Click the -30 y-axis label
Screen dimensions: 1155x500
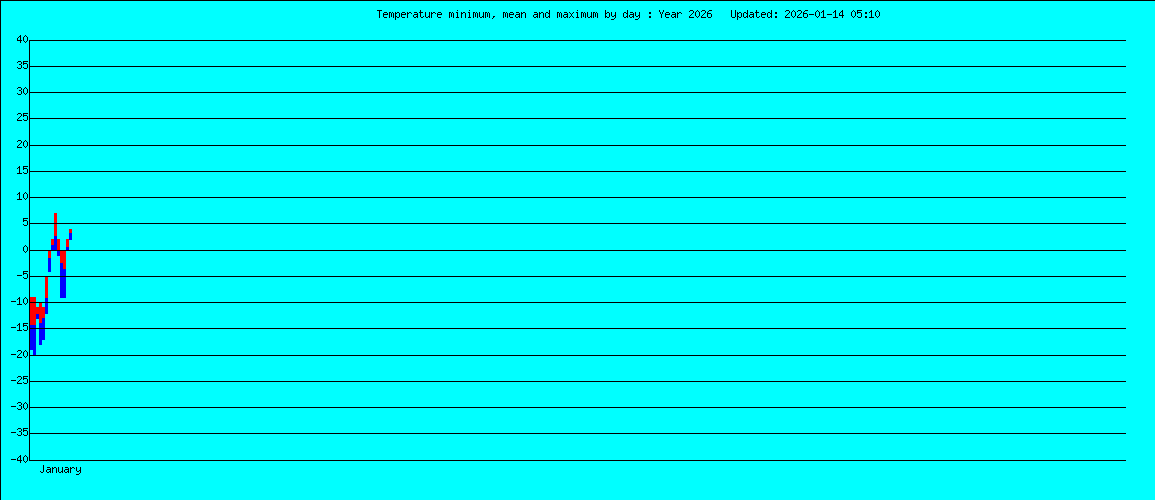tap(18, 407)
